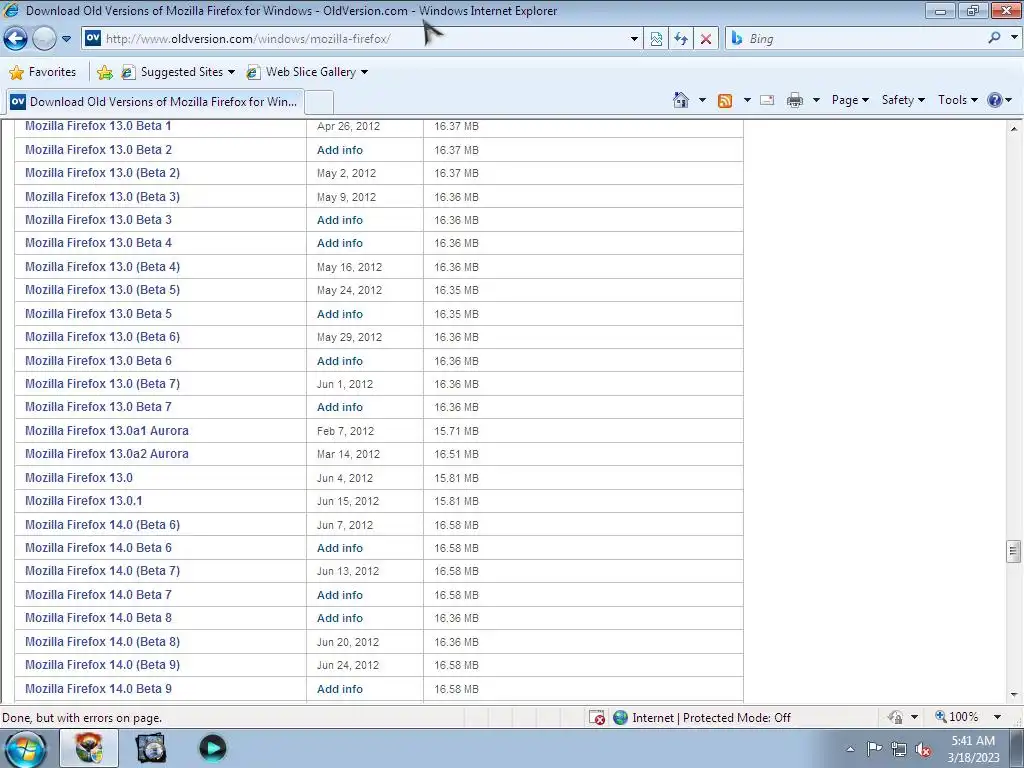Click the vertical scrollbar thumb
Screen dimensions: 1024x768
click(1014, 551)
